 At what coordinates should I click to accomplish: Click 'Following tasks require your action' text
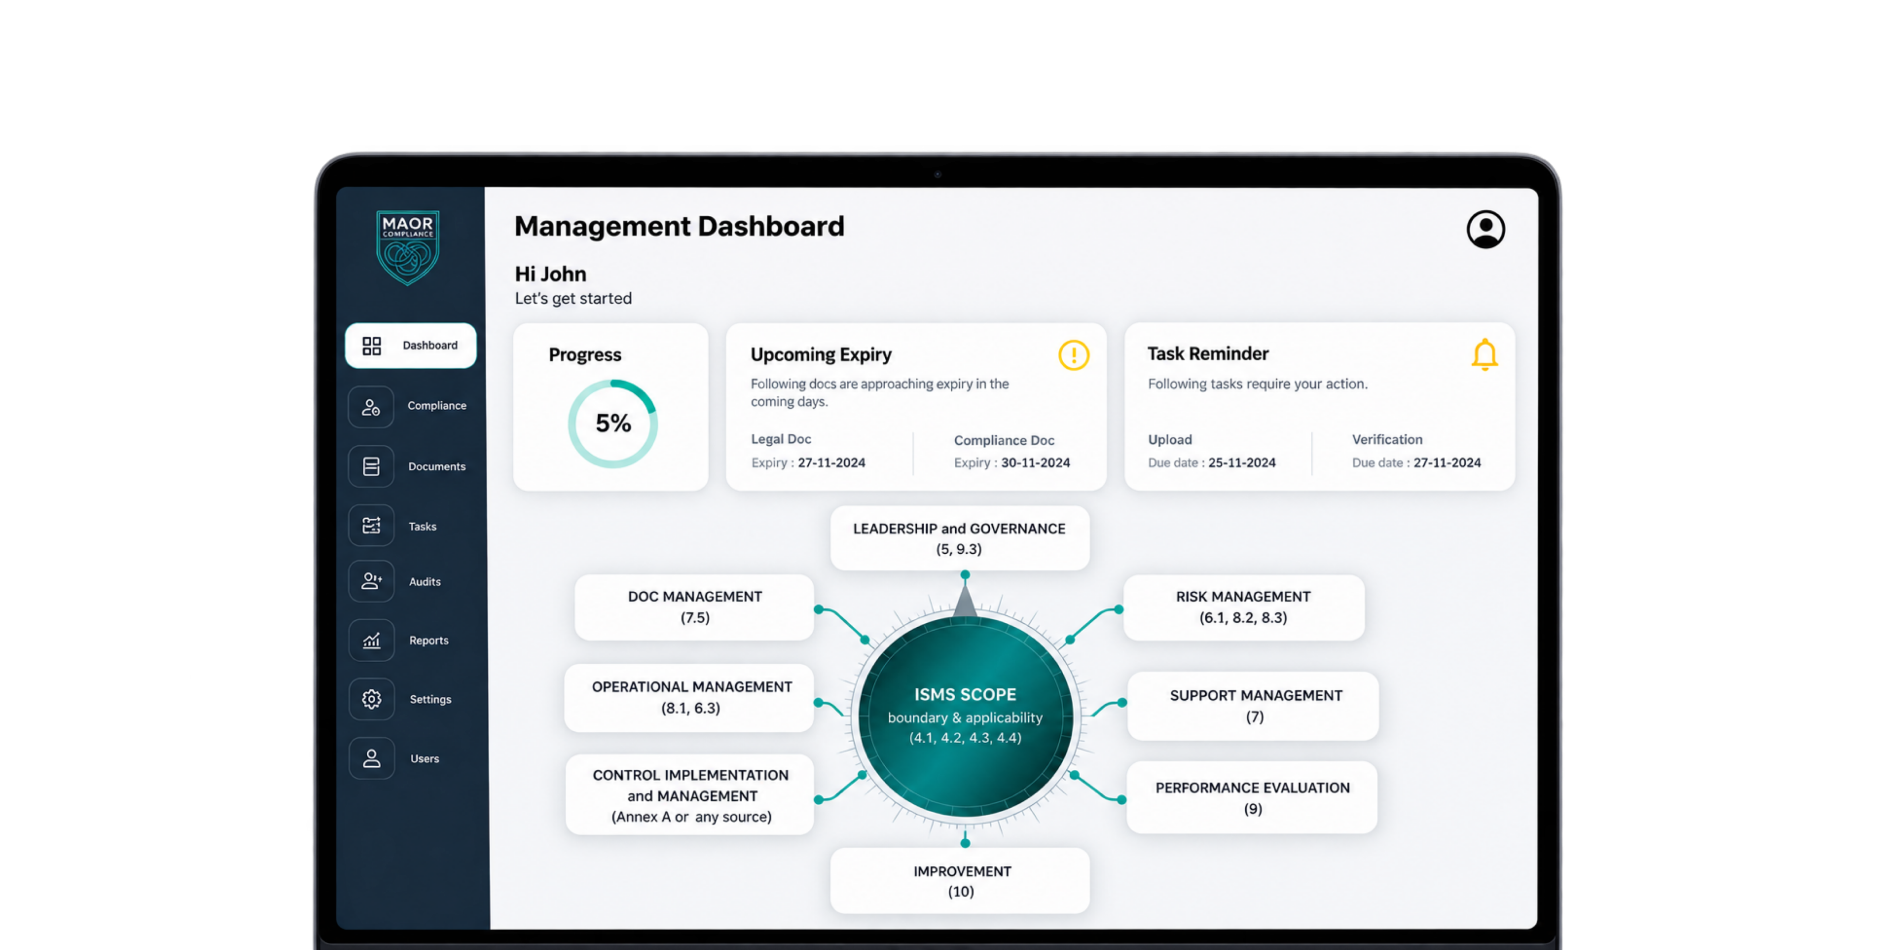[1257, 384]
